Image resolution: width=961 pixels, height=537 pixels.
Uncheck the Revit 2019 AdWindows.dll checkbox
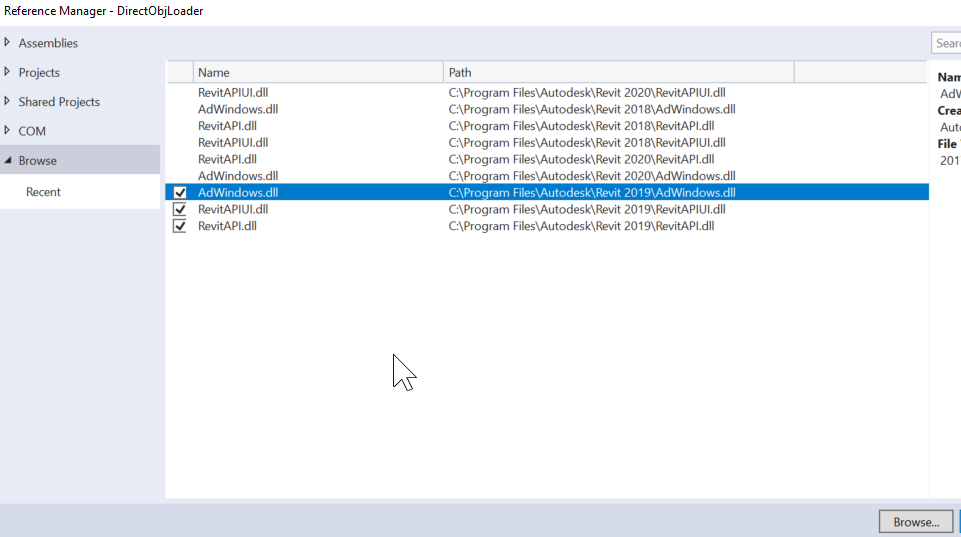[180, 192]
